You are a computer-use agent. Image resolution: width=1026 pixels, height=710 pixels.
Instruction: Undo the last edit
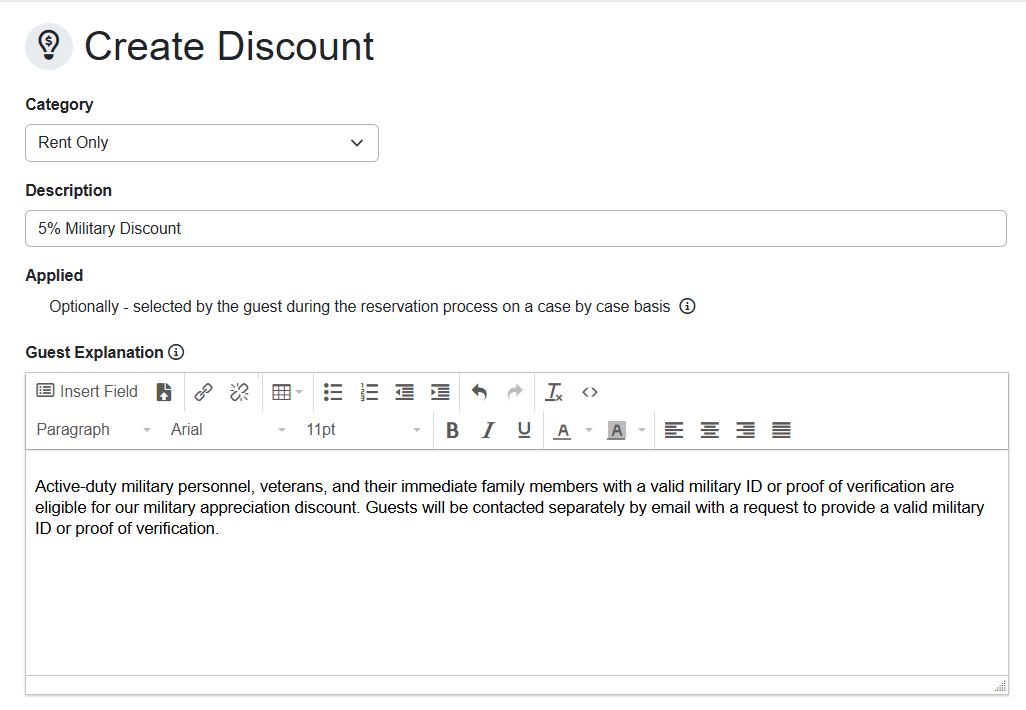[479, 392]
